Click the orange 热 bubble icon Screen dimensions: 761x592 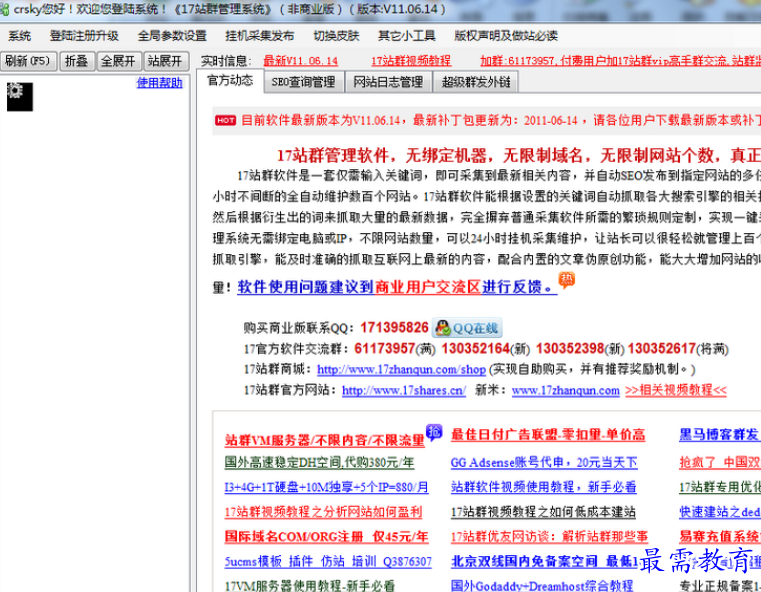567,280
